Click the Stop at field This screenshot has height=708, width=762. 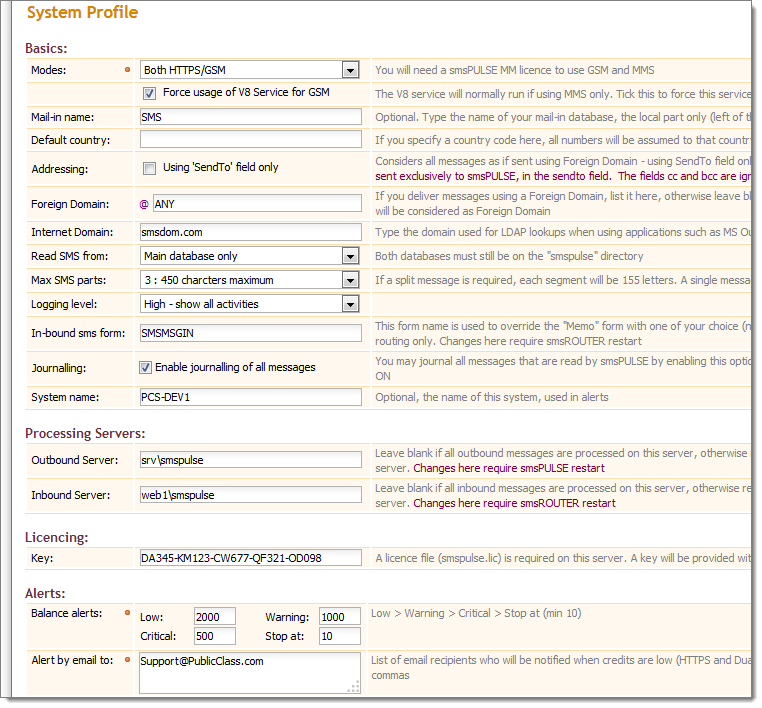coord(340,636)
